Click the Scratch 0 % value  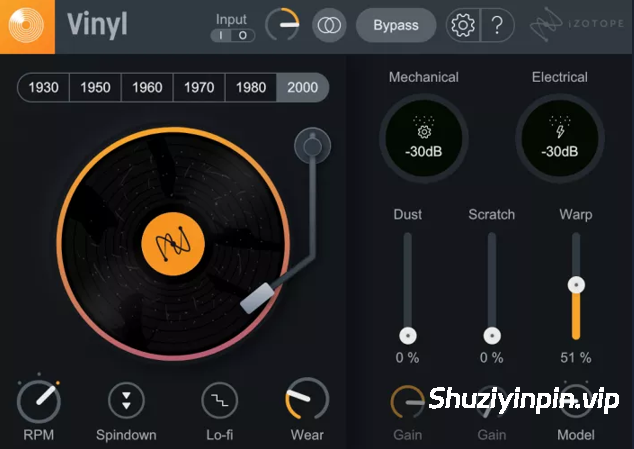click(x=492, y=358)
